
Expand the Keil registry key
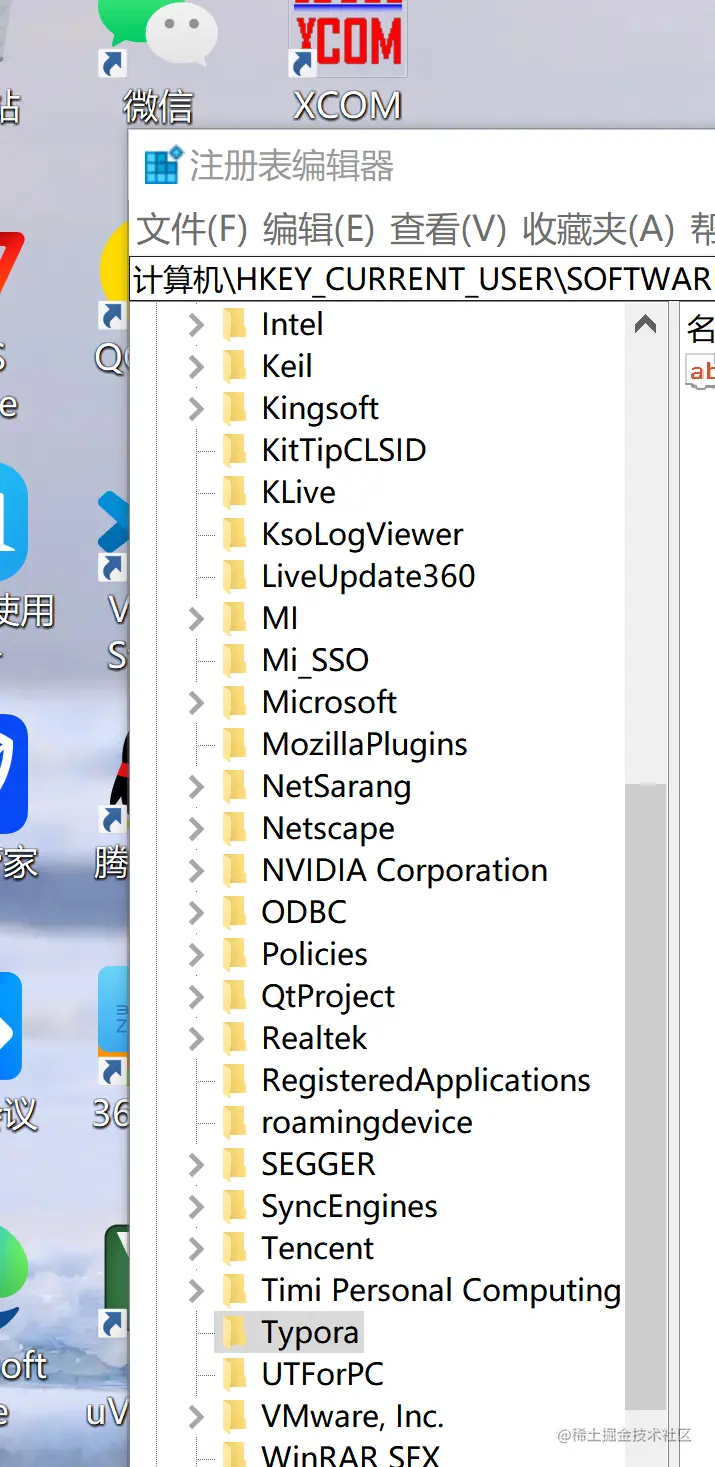(x=196, y=366)
